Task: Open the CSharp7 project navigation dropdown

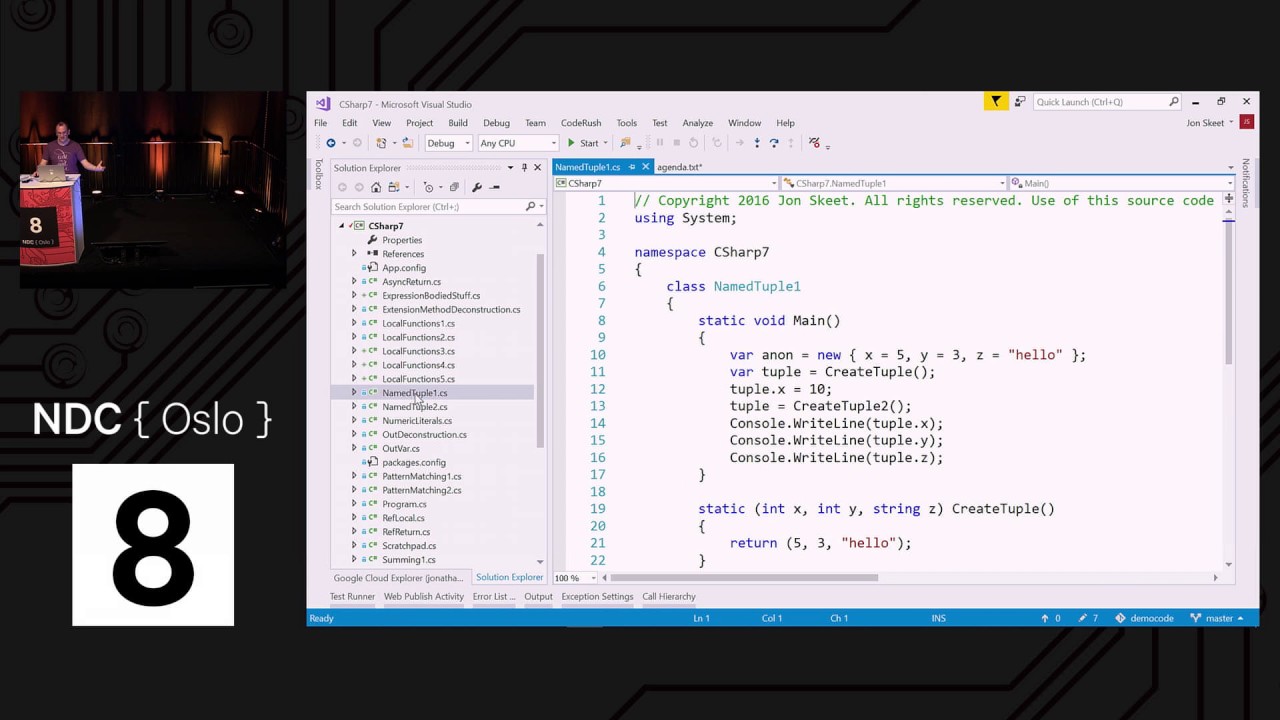Action: click(666, 183)
